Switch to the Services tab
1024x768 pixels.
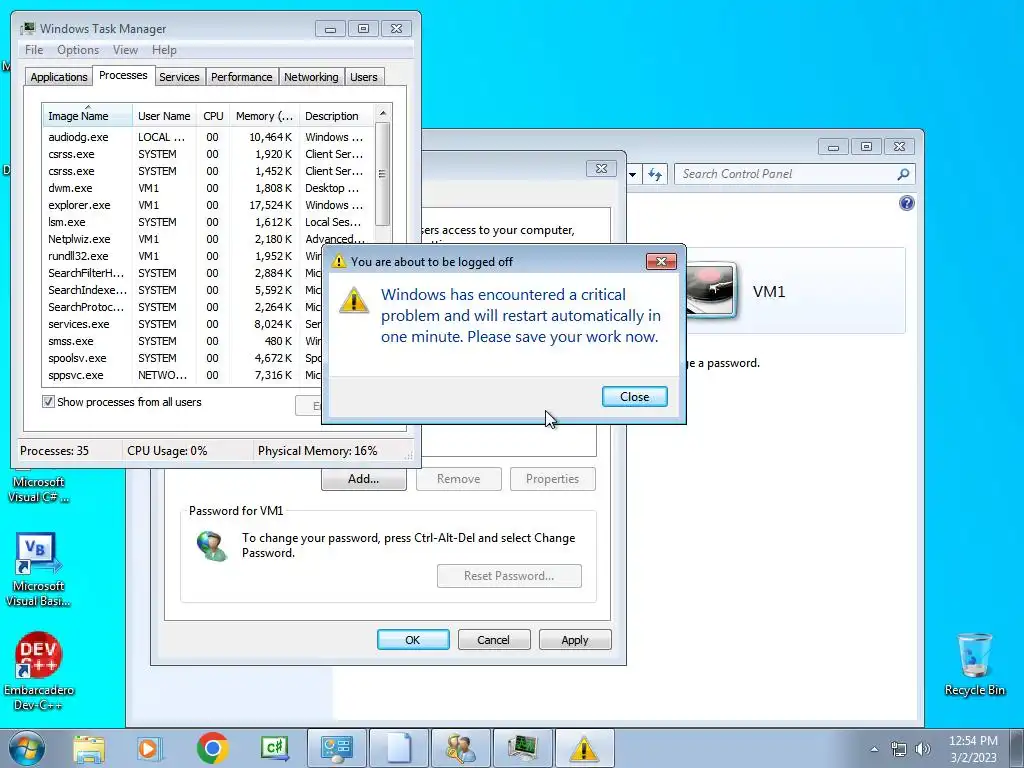(179, 77)
